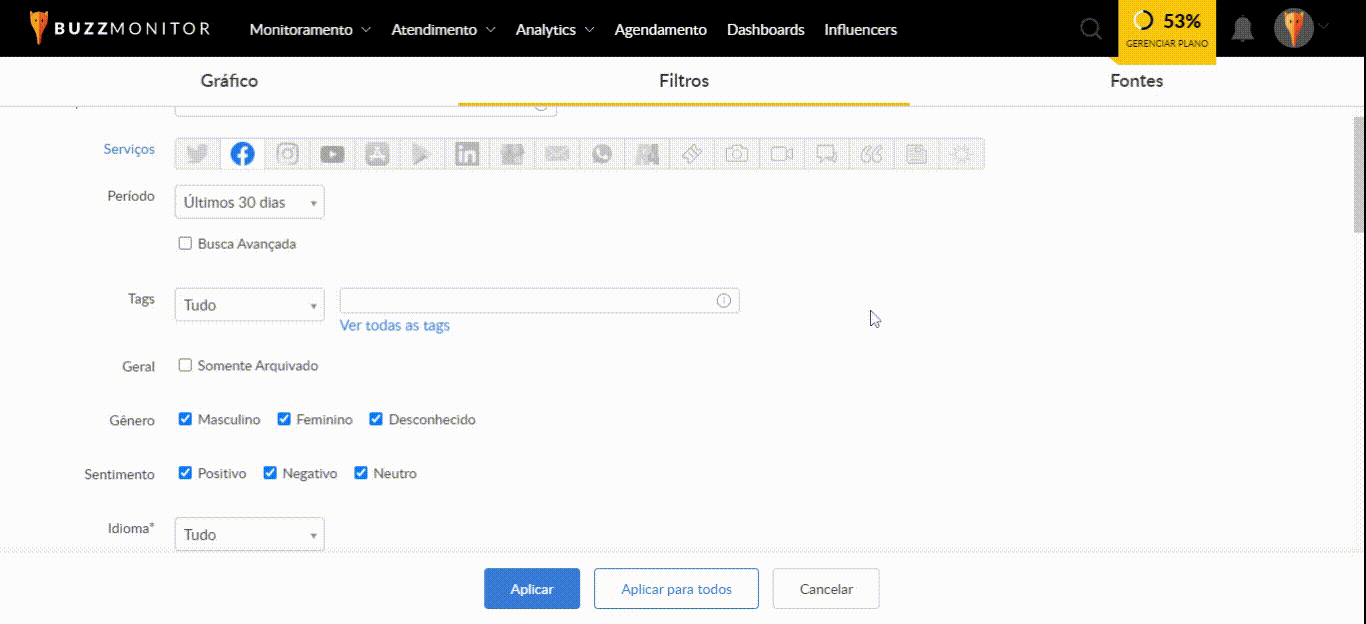Click into the tags text field
This screenshot has height=624, width=1366.
point(527,300)
